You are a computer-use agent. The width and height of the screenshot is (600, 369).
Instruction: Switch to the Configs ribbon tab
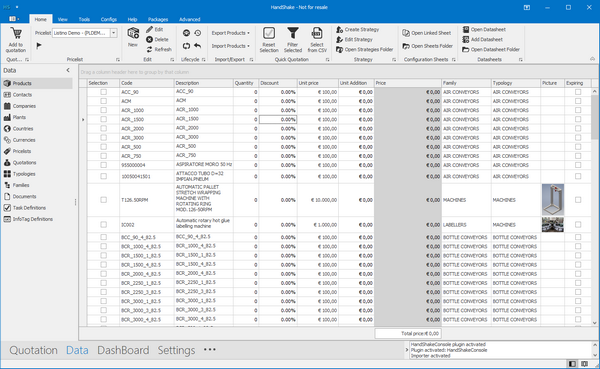coord(109,19)
